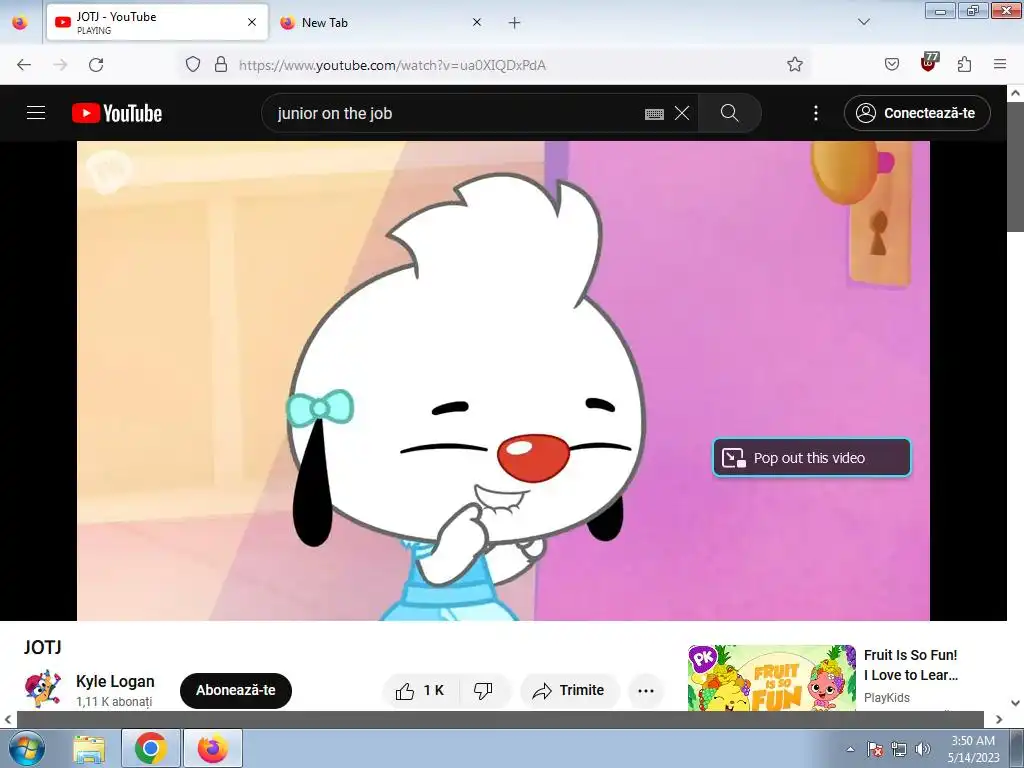Close the New Tab tab
The image size is (1024, 768).
click(477, 22)
